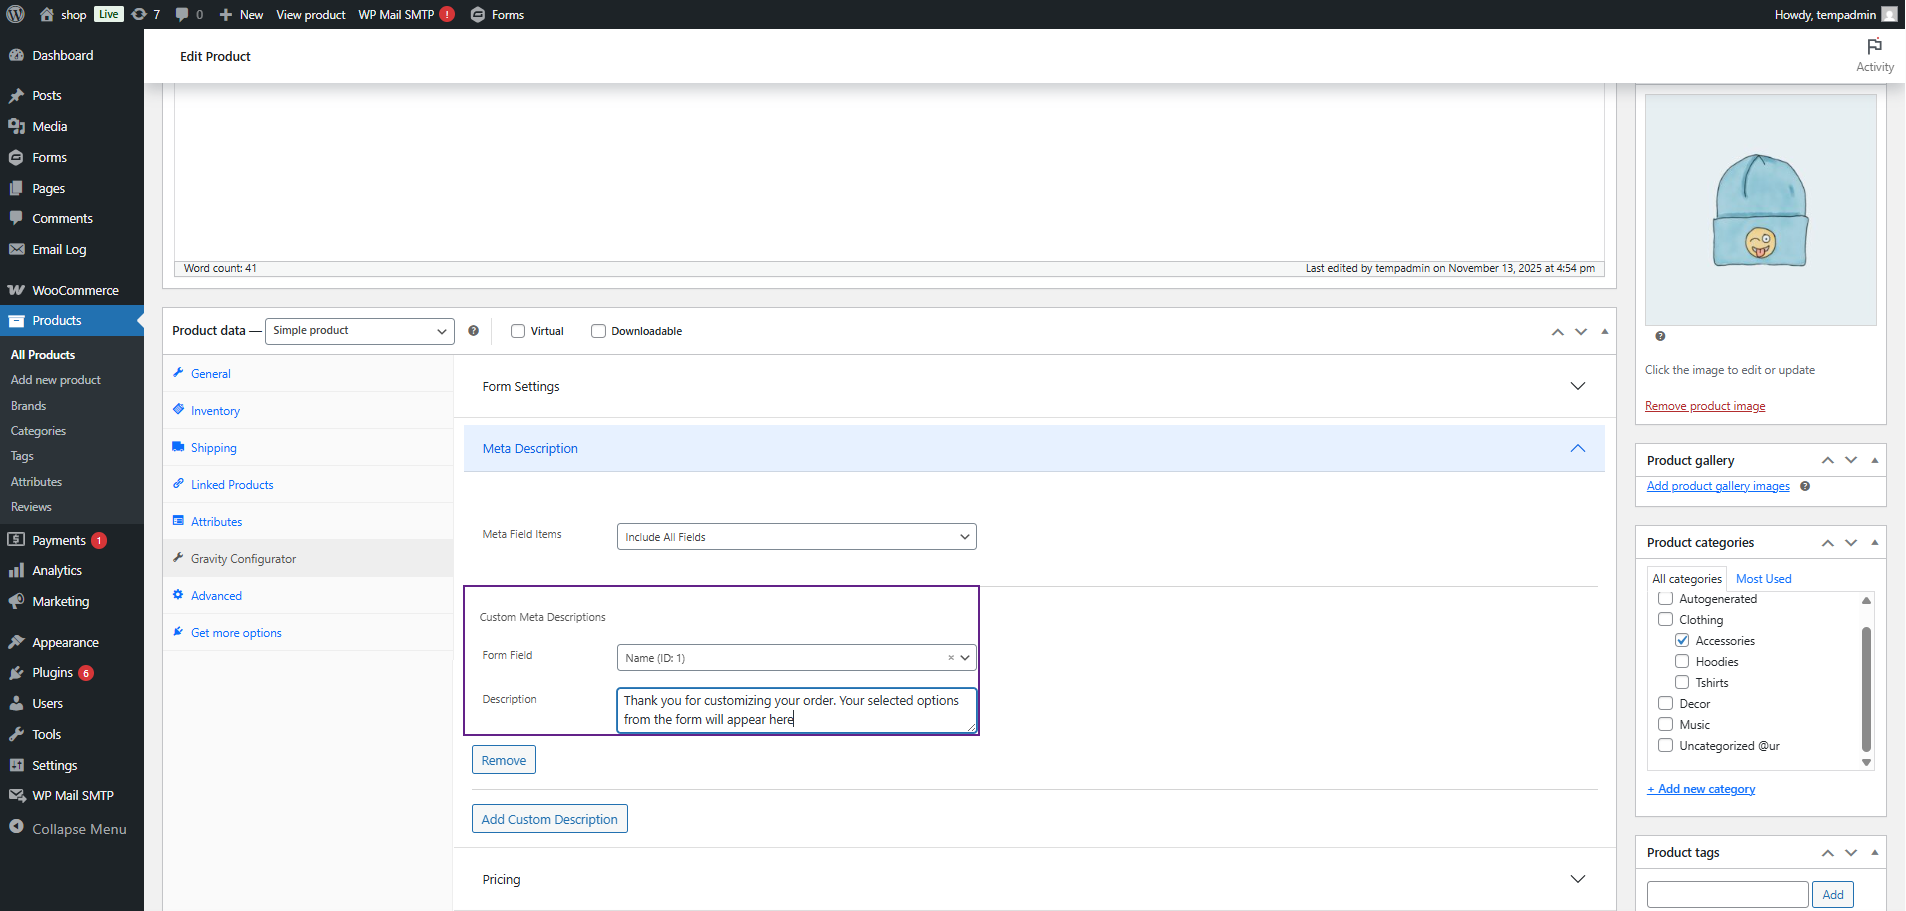Enable the Virtual checkbox
The width and height of the screenshot is (1906, 911).
518,331
